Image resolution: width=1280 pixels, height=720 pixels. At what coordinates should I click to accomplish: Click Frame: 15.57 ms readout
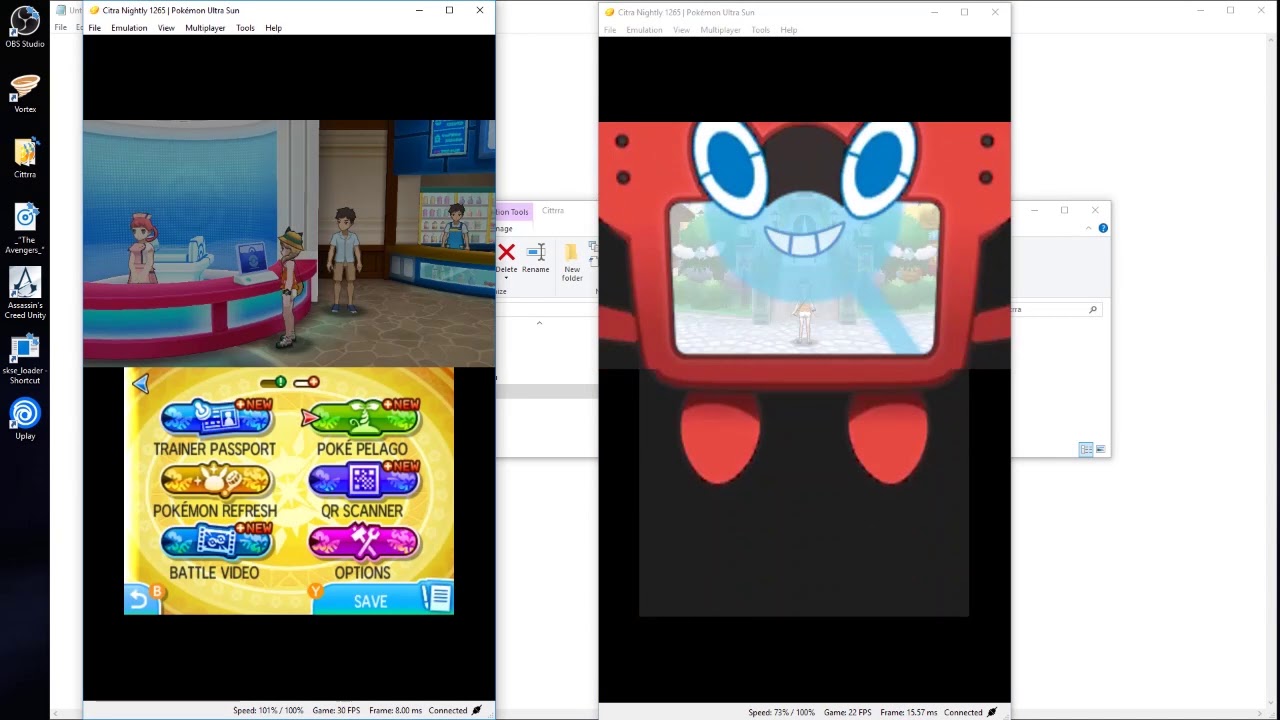coord(909,713)
